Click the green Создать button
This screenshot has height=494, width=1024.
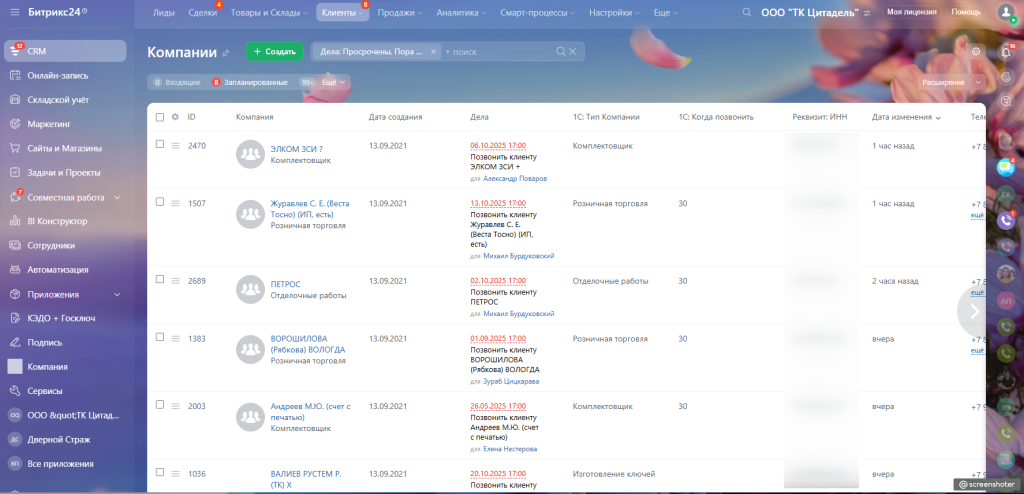[x=275, y=51]
